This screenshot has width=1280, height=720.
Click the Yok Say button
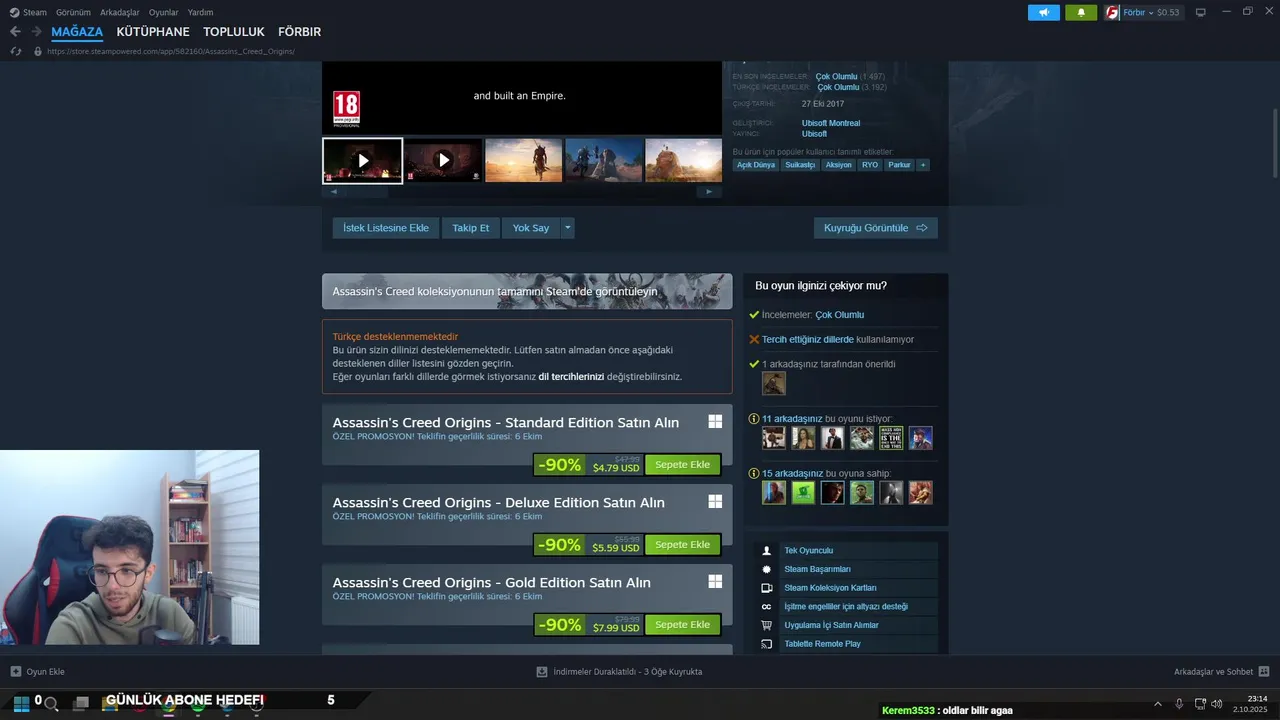pyautogui.click(x=531, y=228)
